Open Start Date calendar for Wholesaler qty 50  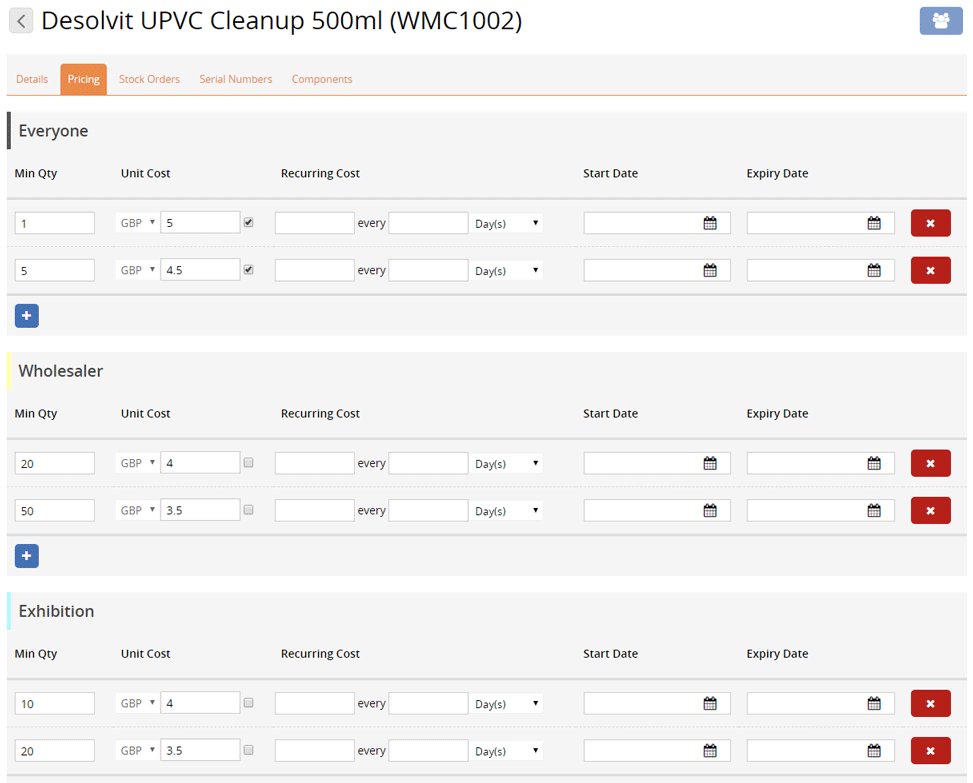pos(710,511)
